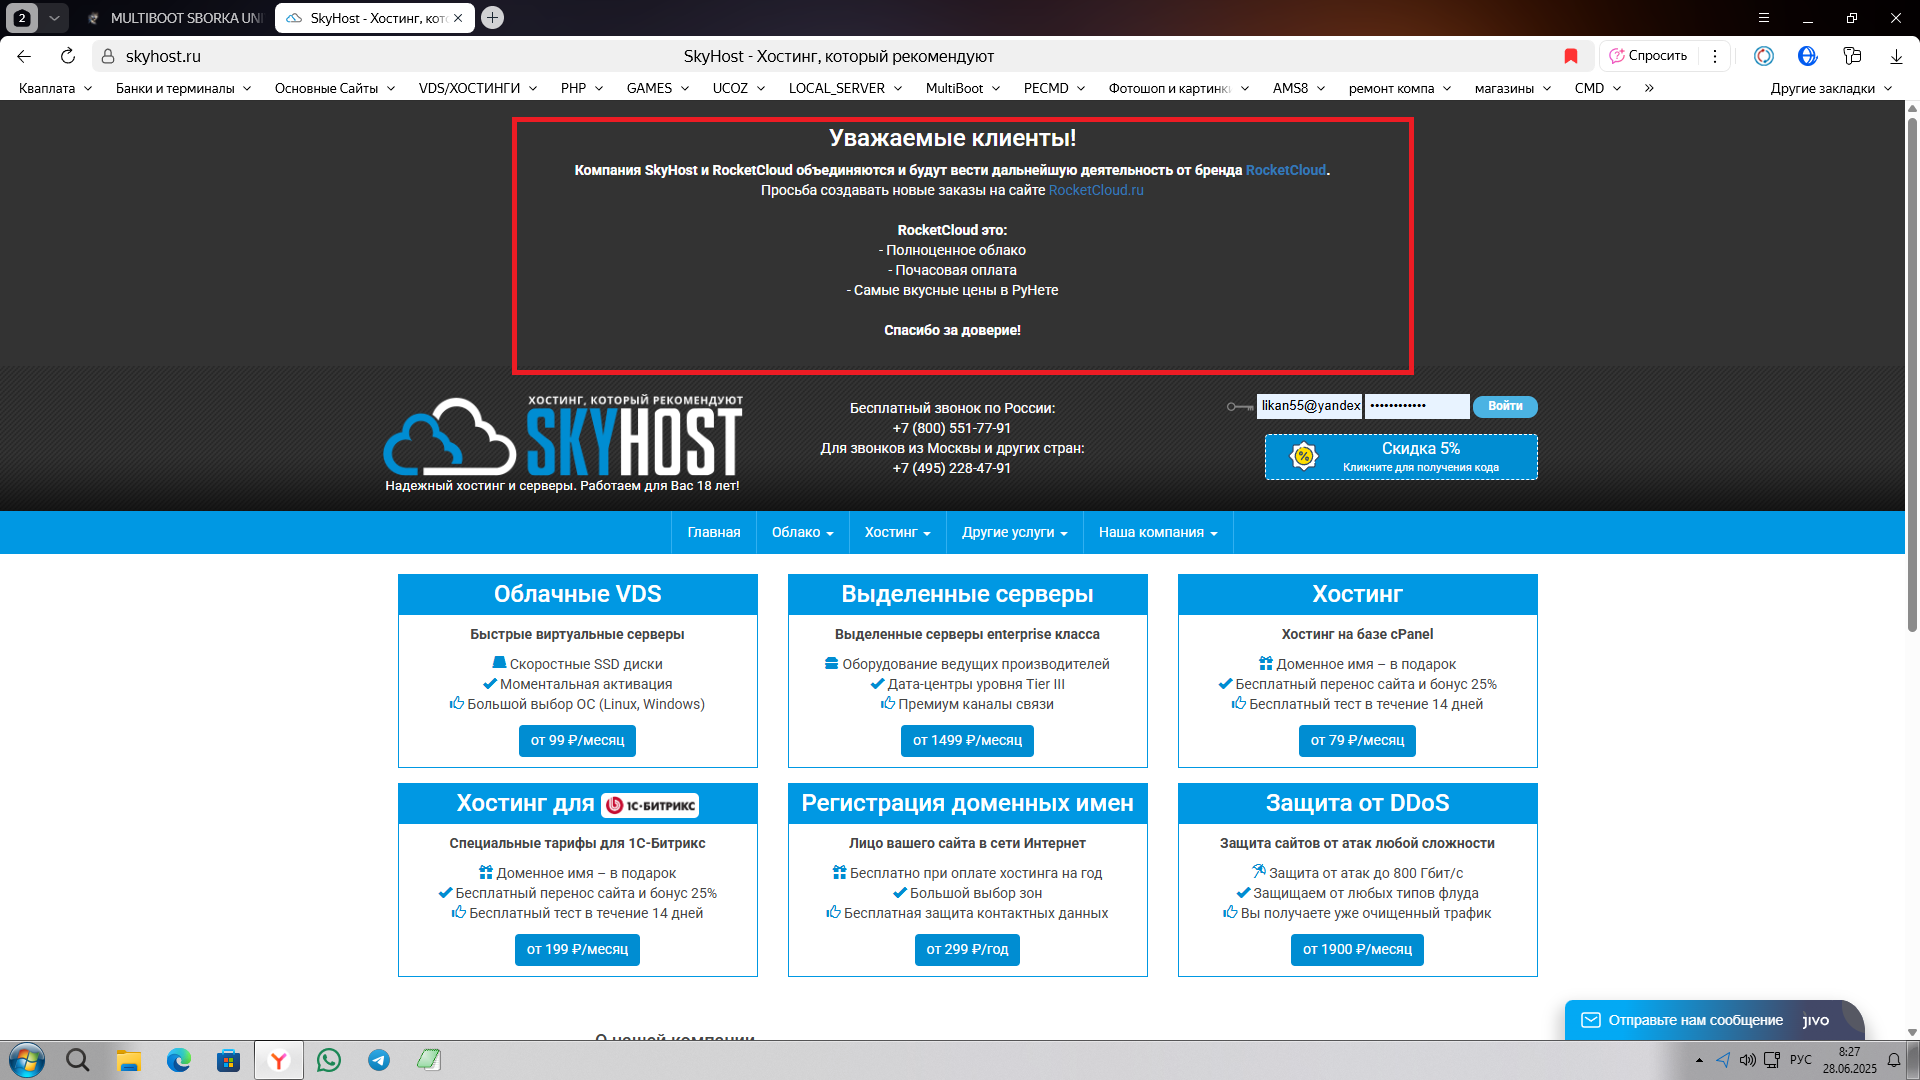
Task: Click the email login input field
Action: 1309,406
